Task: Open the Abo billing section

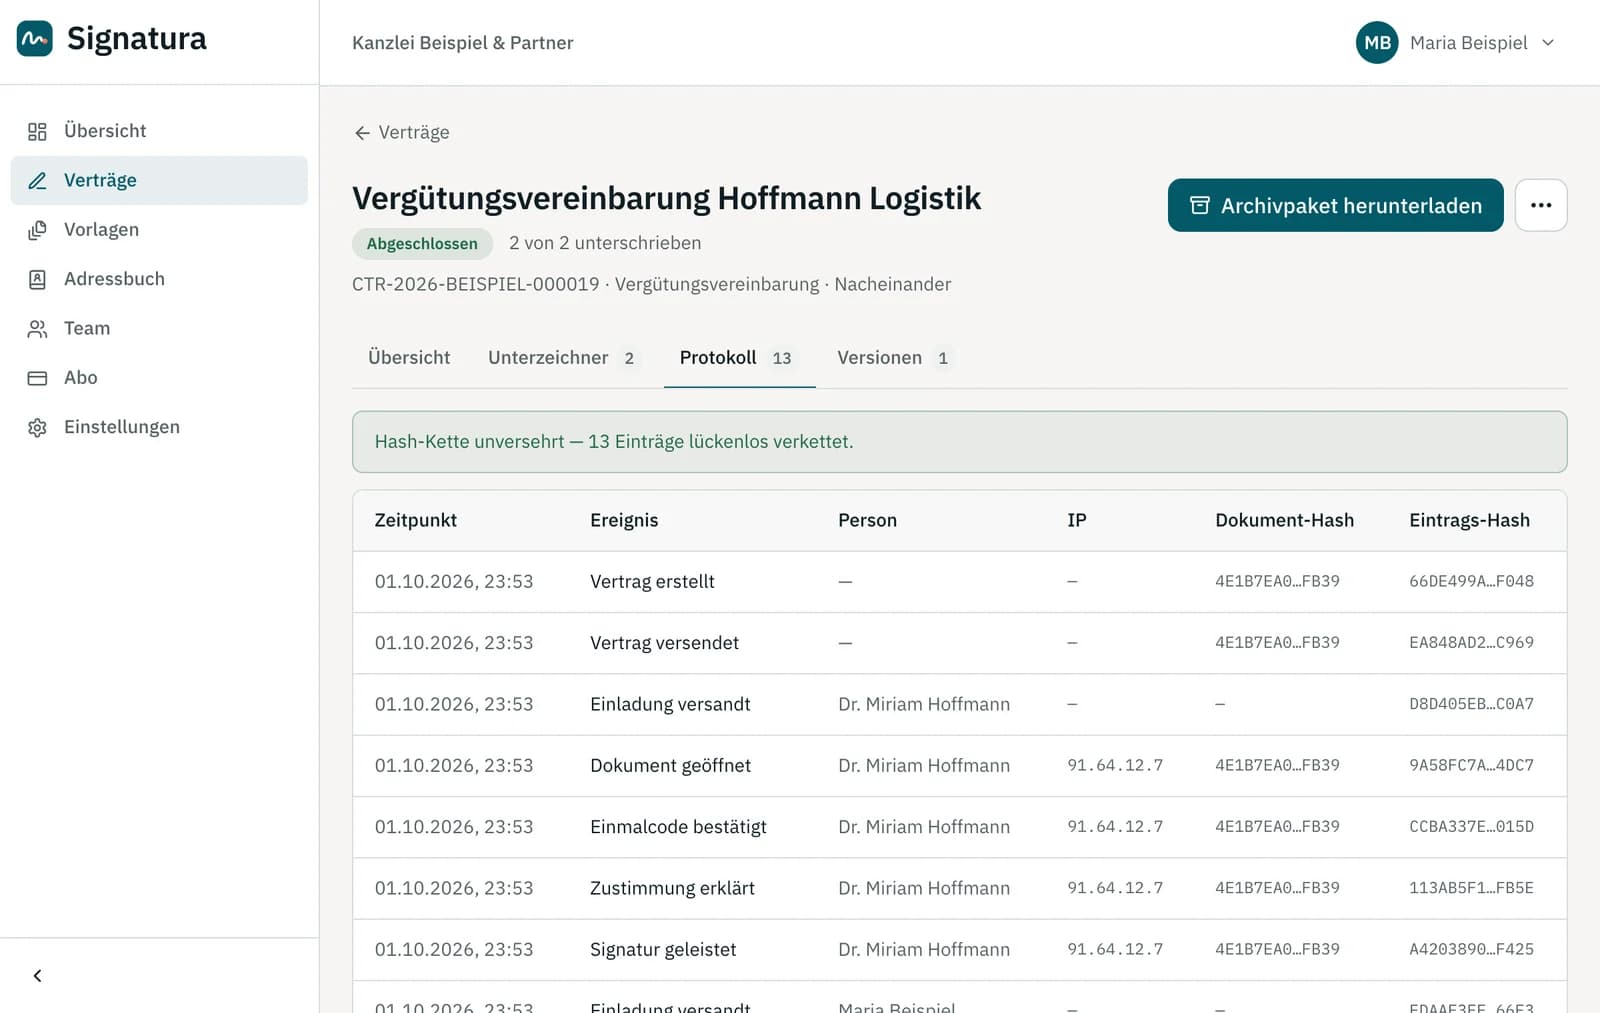Action: click(x=159, y=377)
